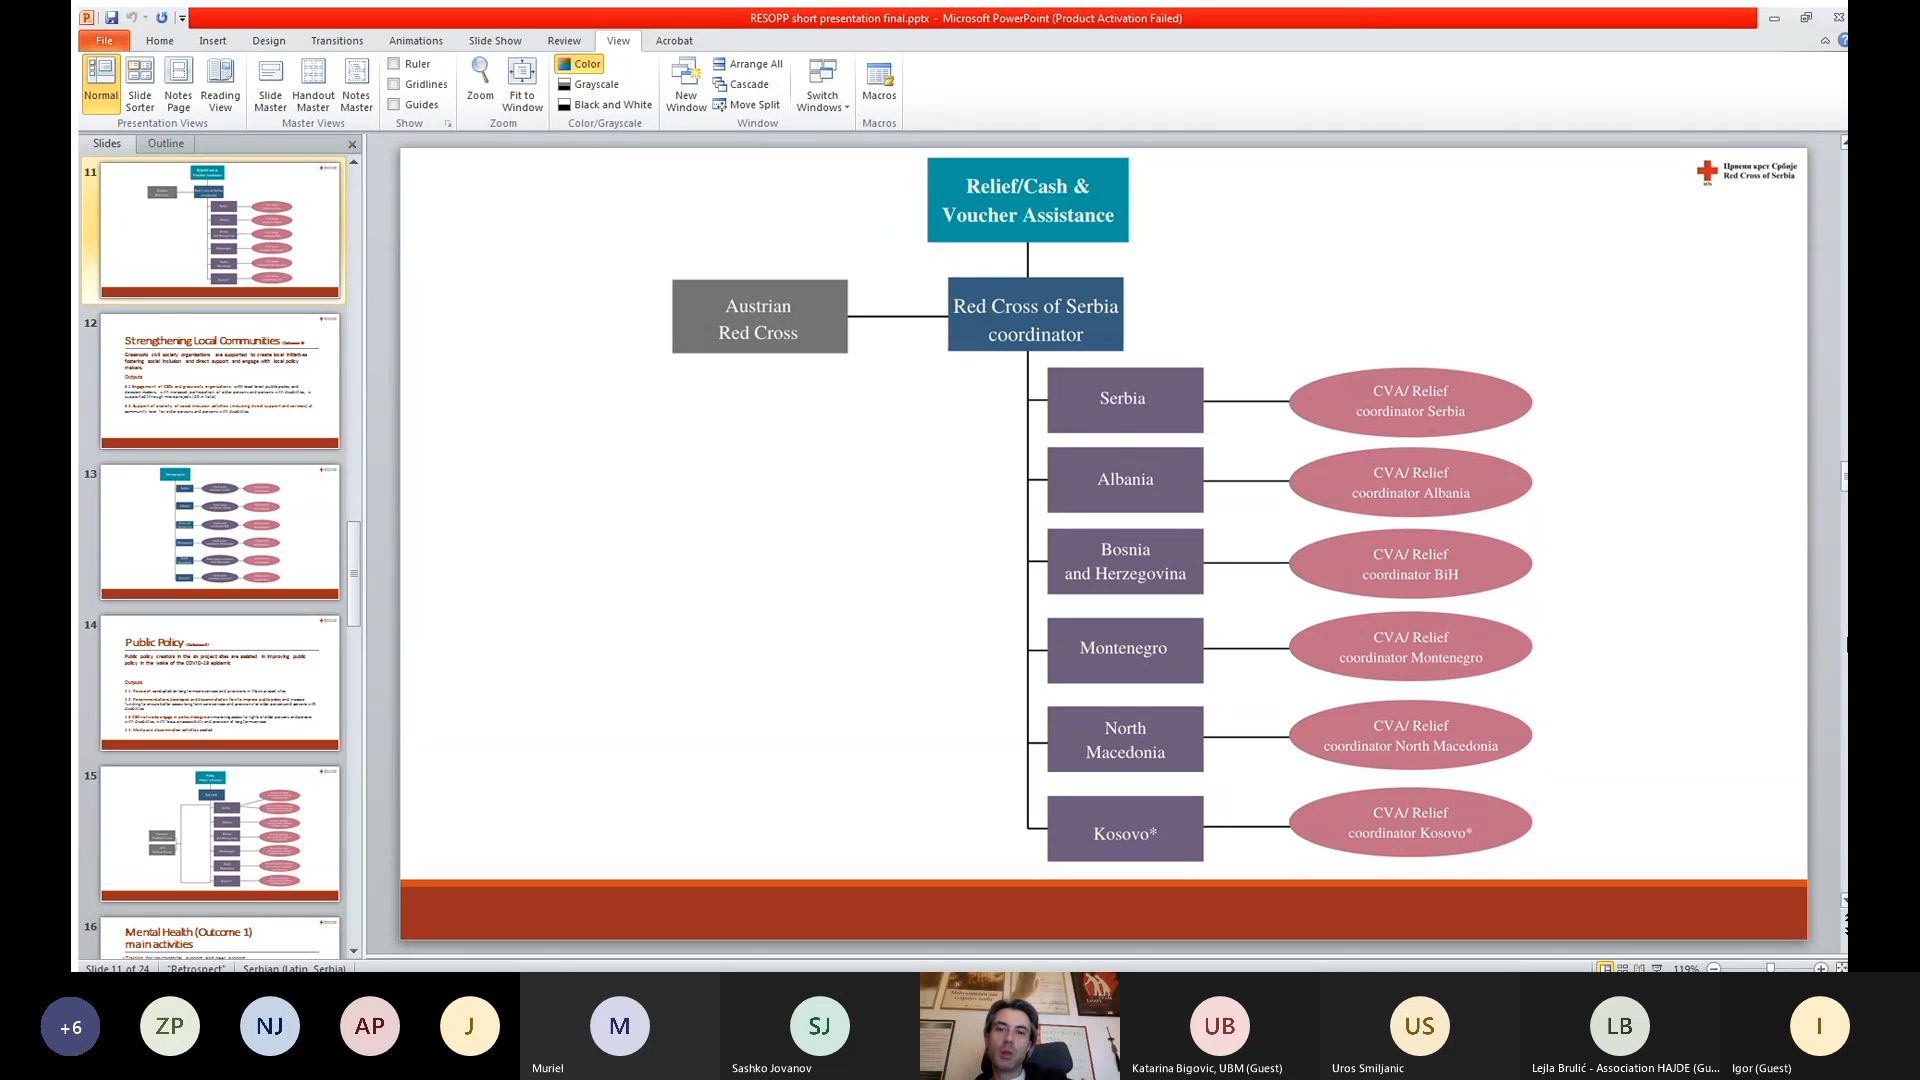This screenshot has height=1080, width=1920.
Task: Click the zoom slider handle in status bar
Action: [x=1770, y=968]
